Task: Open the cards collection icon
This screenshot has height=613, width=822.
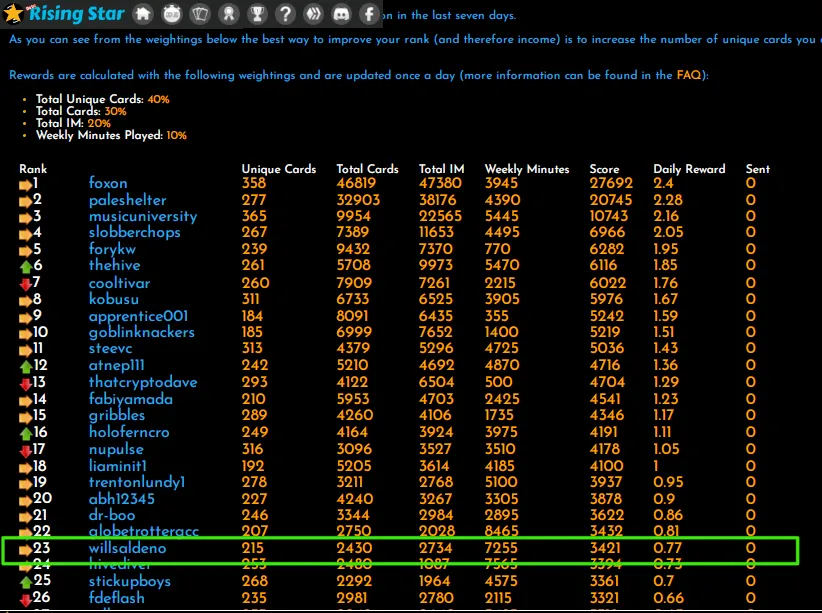Action: tap(200, 14)
